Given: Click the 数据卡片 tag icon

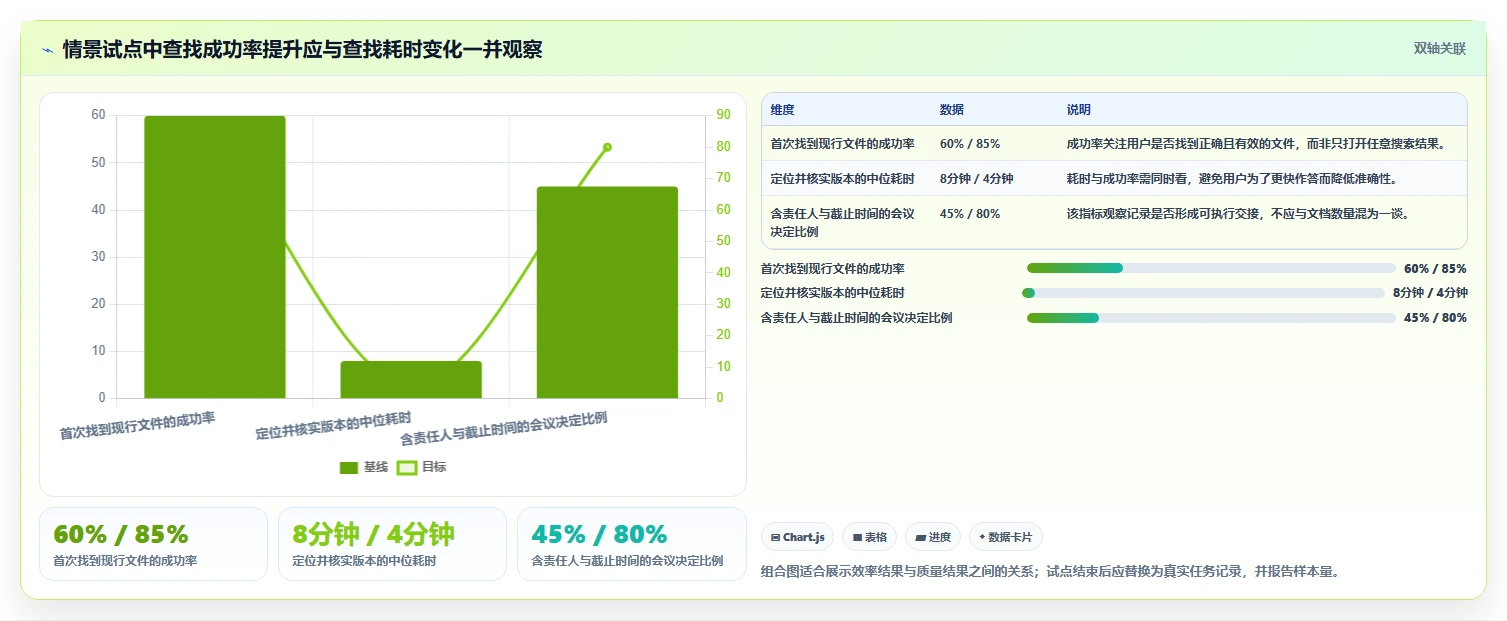Looking at the screenshot, I should 982,538.
